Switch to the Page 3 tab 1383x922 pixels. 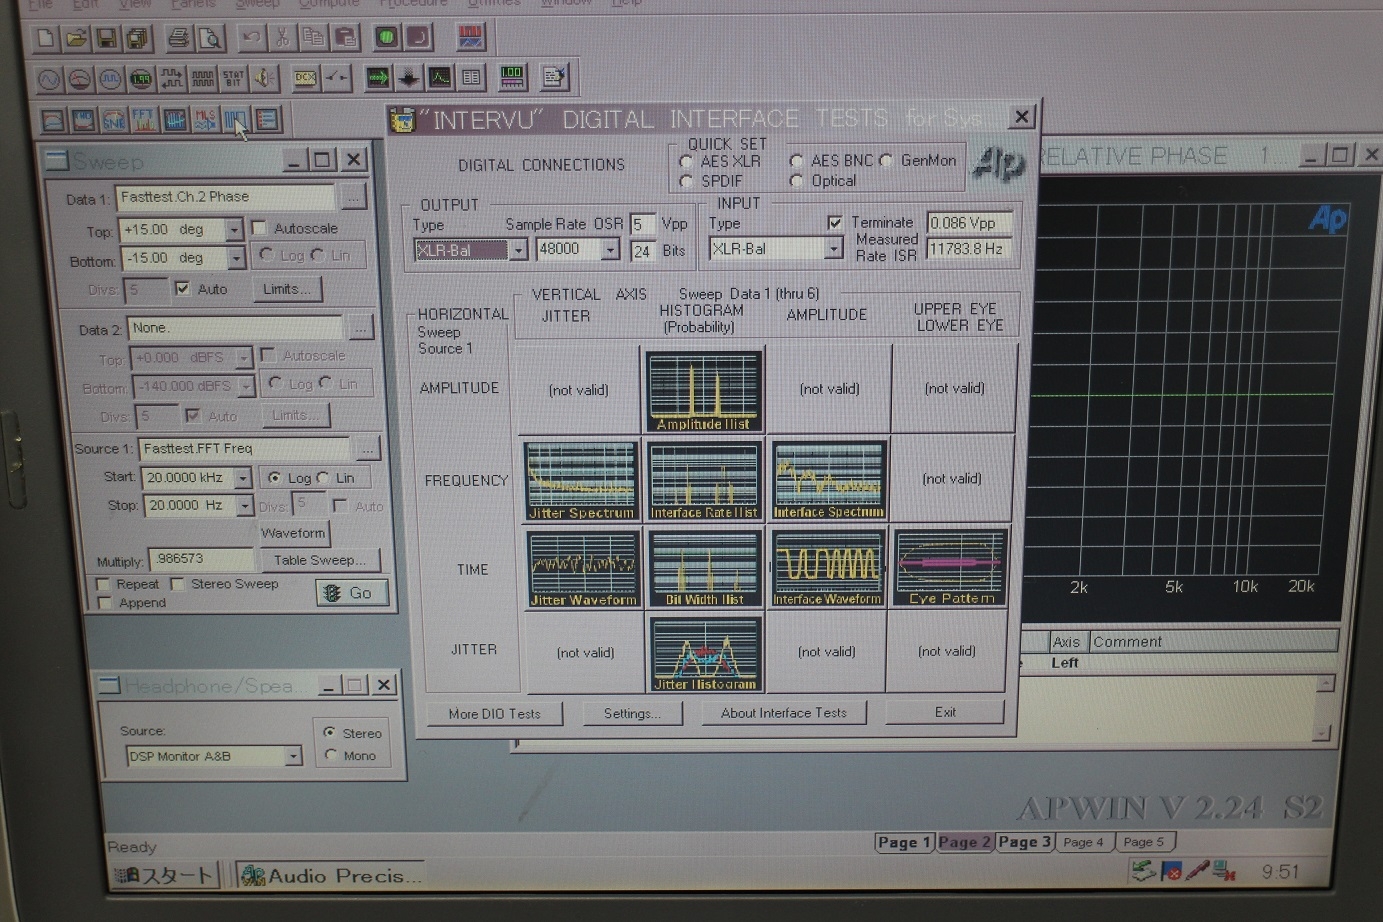click(1024, 842)
